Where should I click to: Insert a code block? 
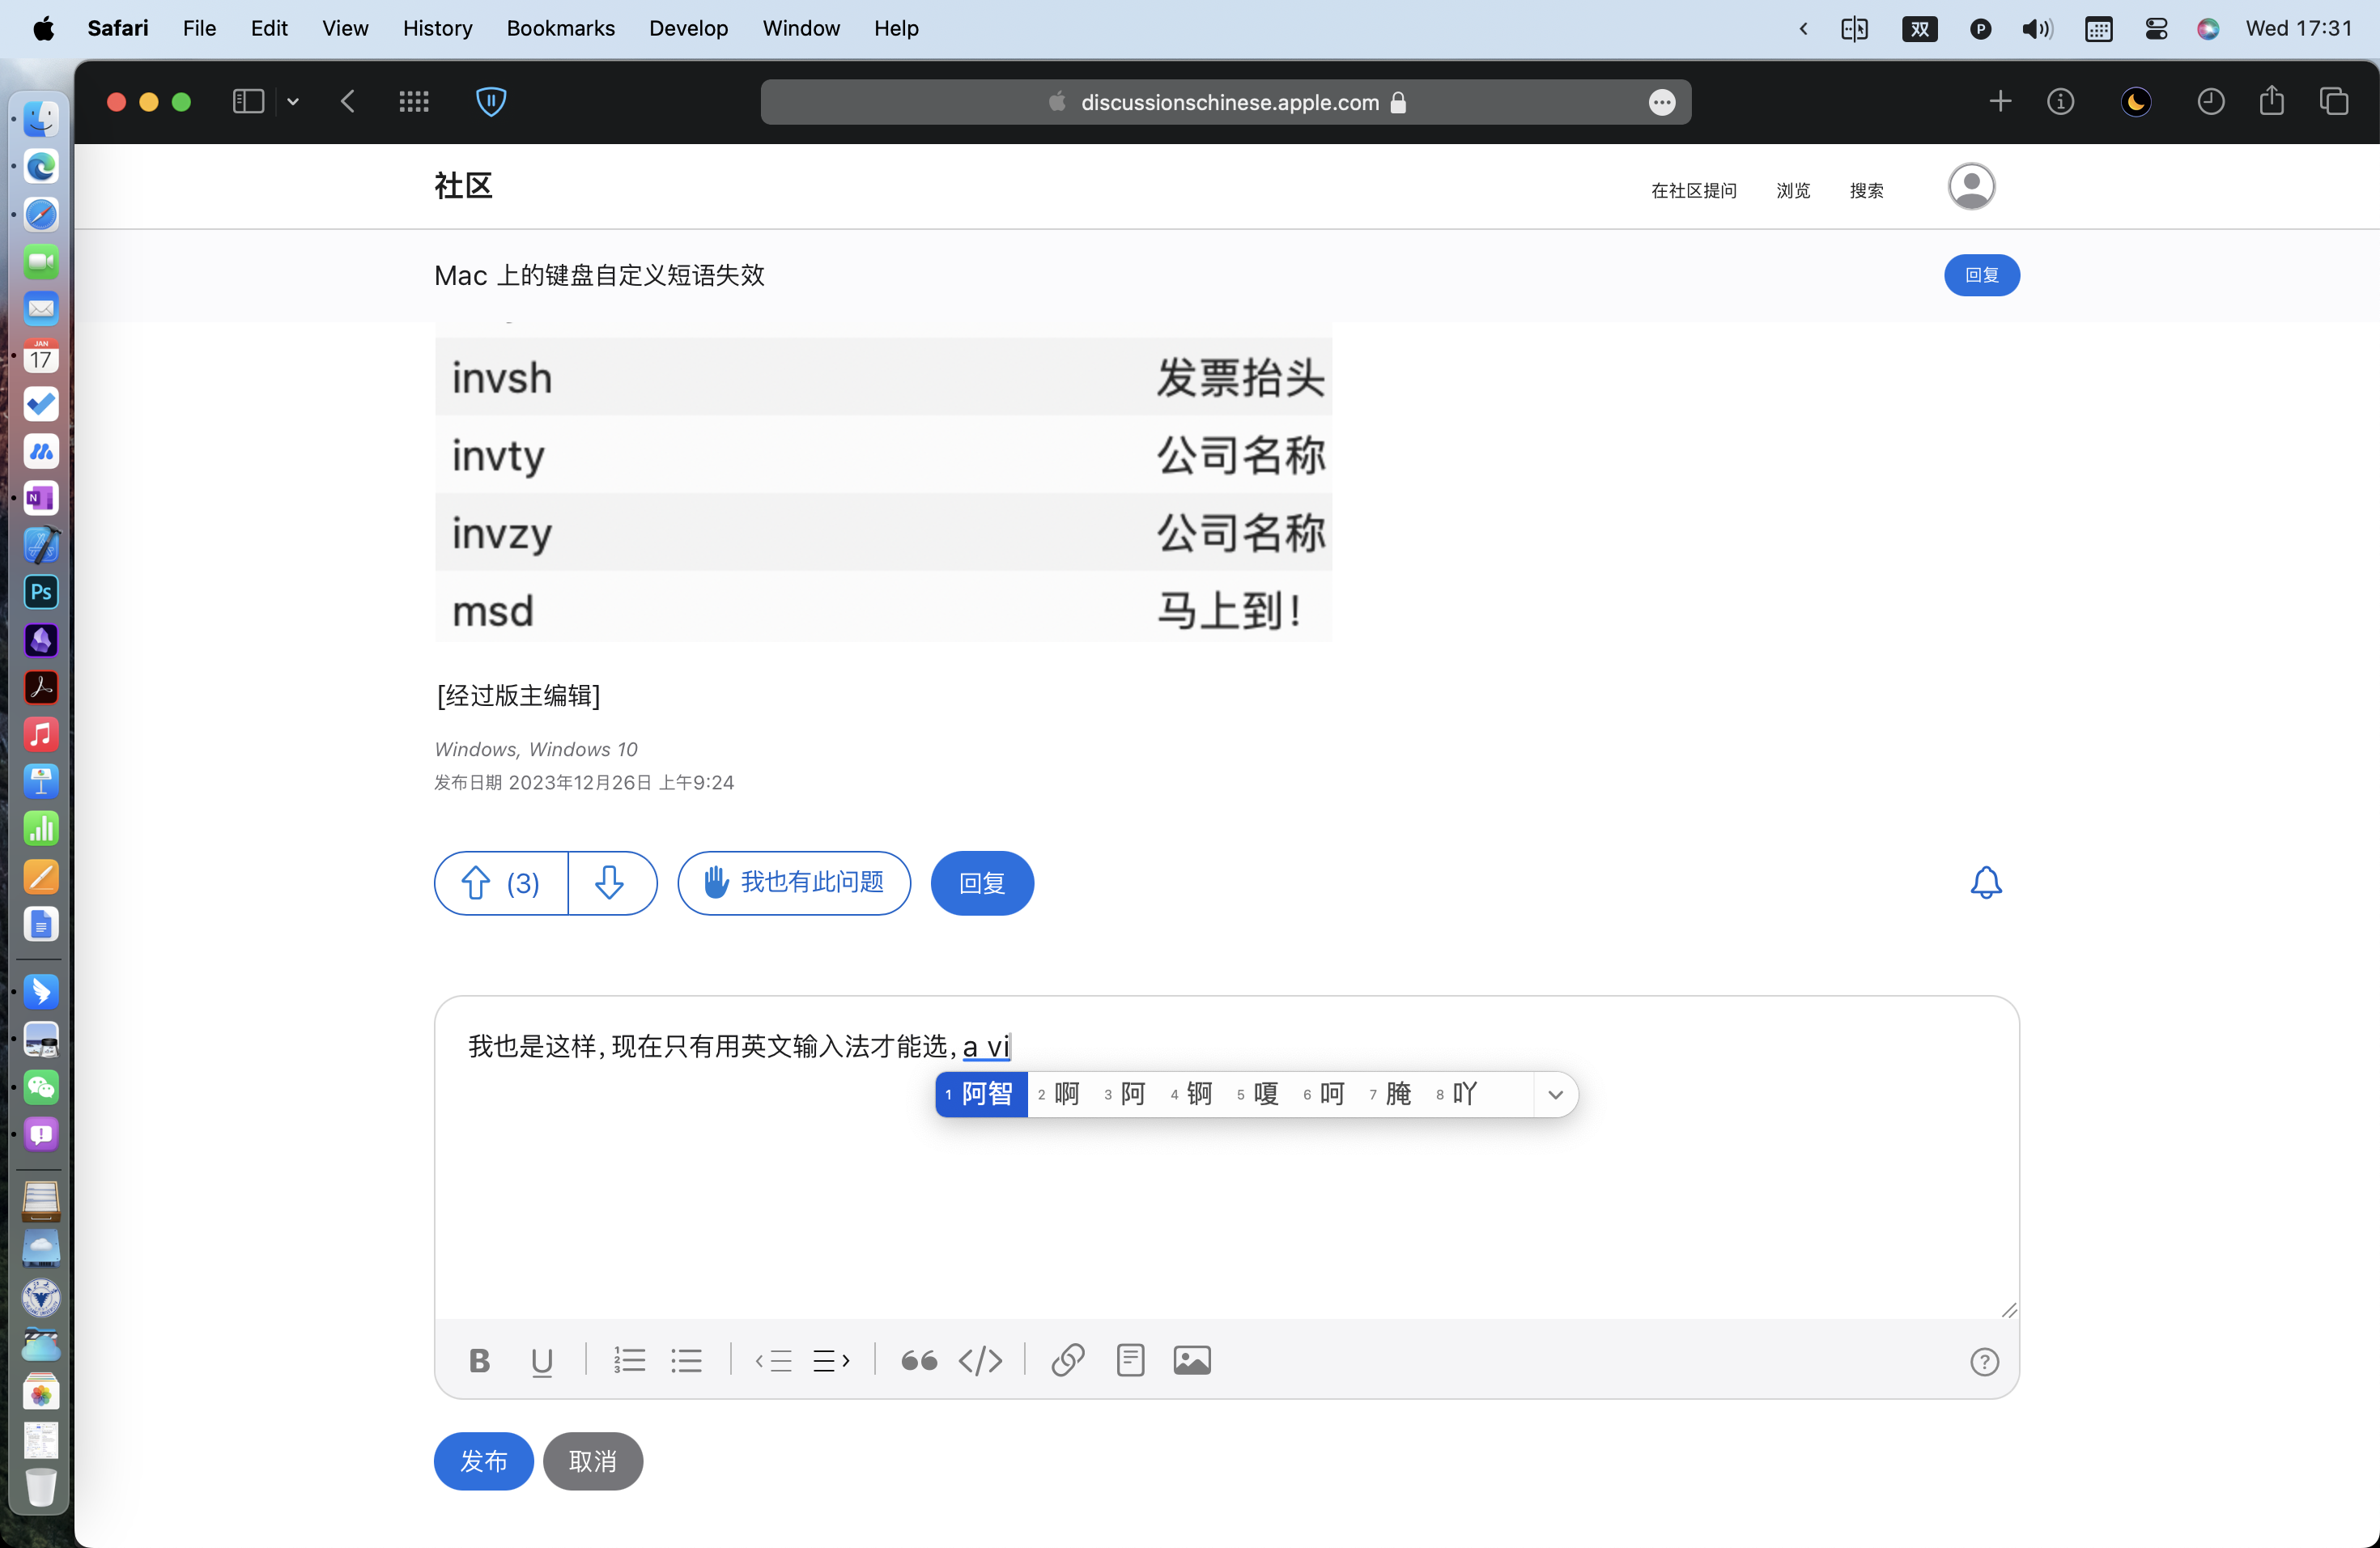coord(980,1361)
